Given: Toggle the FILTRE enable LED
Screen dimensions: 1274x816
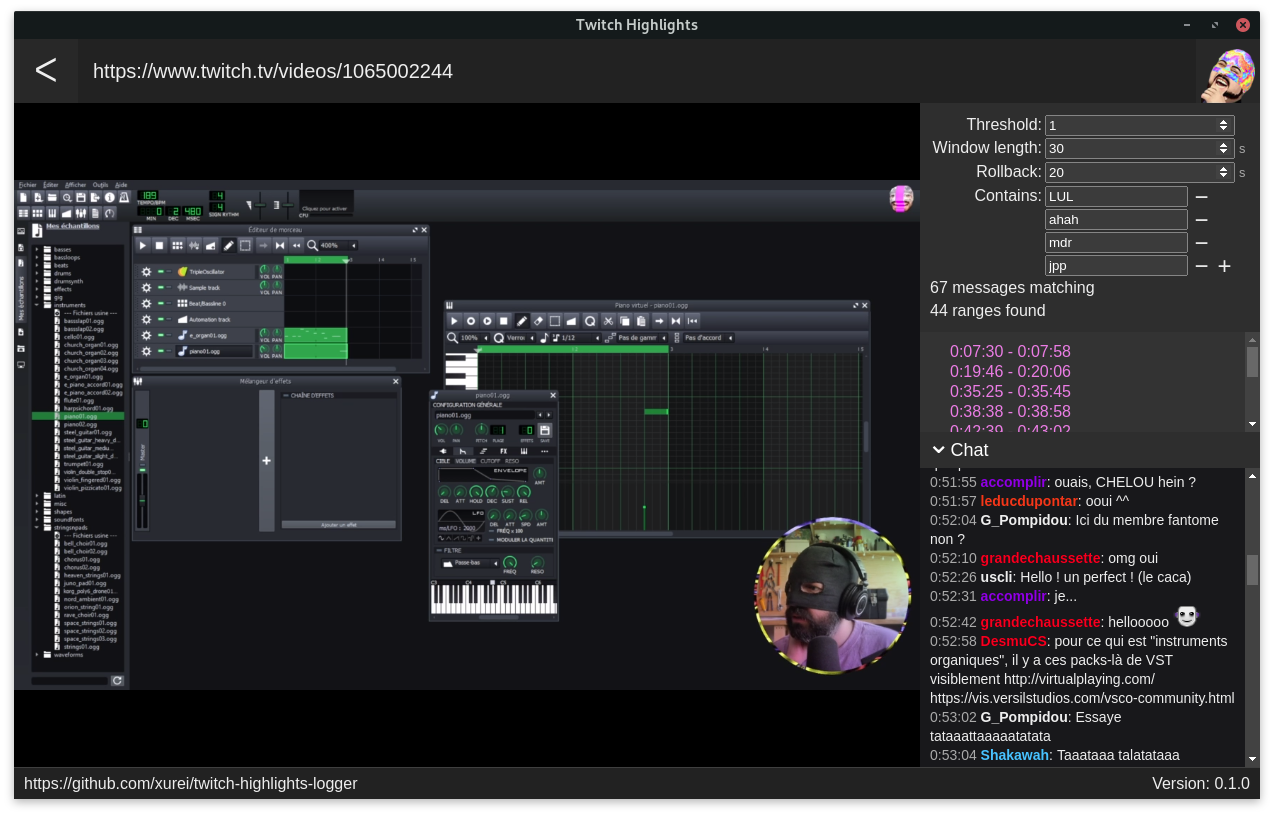Looking at the screenshot, I should tap(439, 550).
